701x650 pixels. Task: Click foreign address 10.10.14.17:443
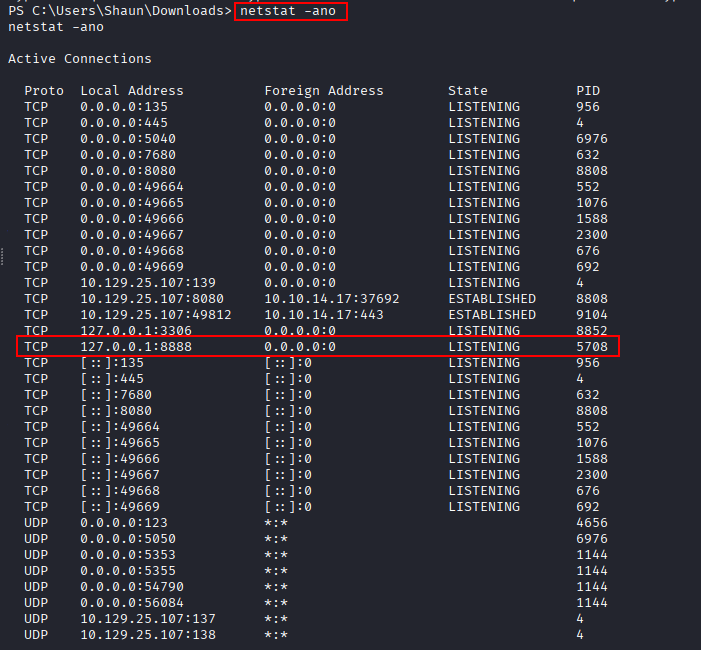[x=324, y=315]
